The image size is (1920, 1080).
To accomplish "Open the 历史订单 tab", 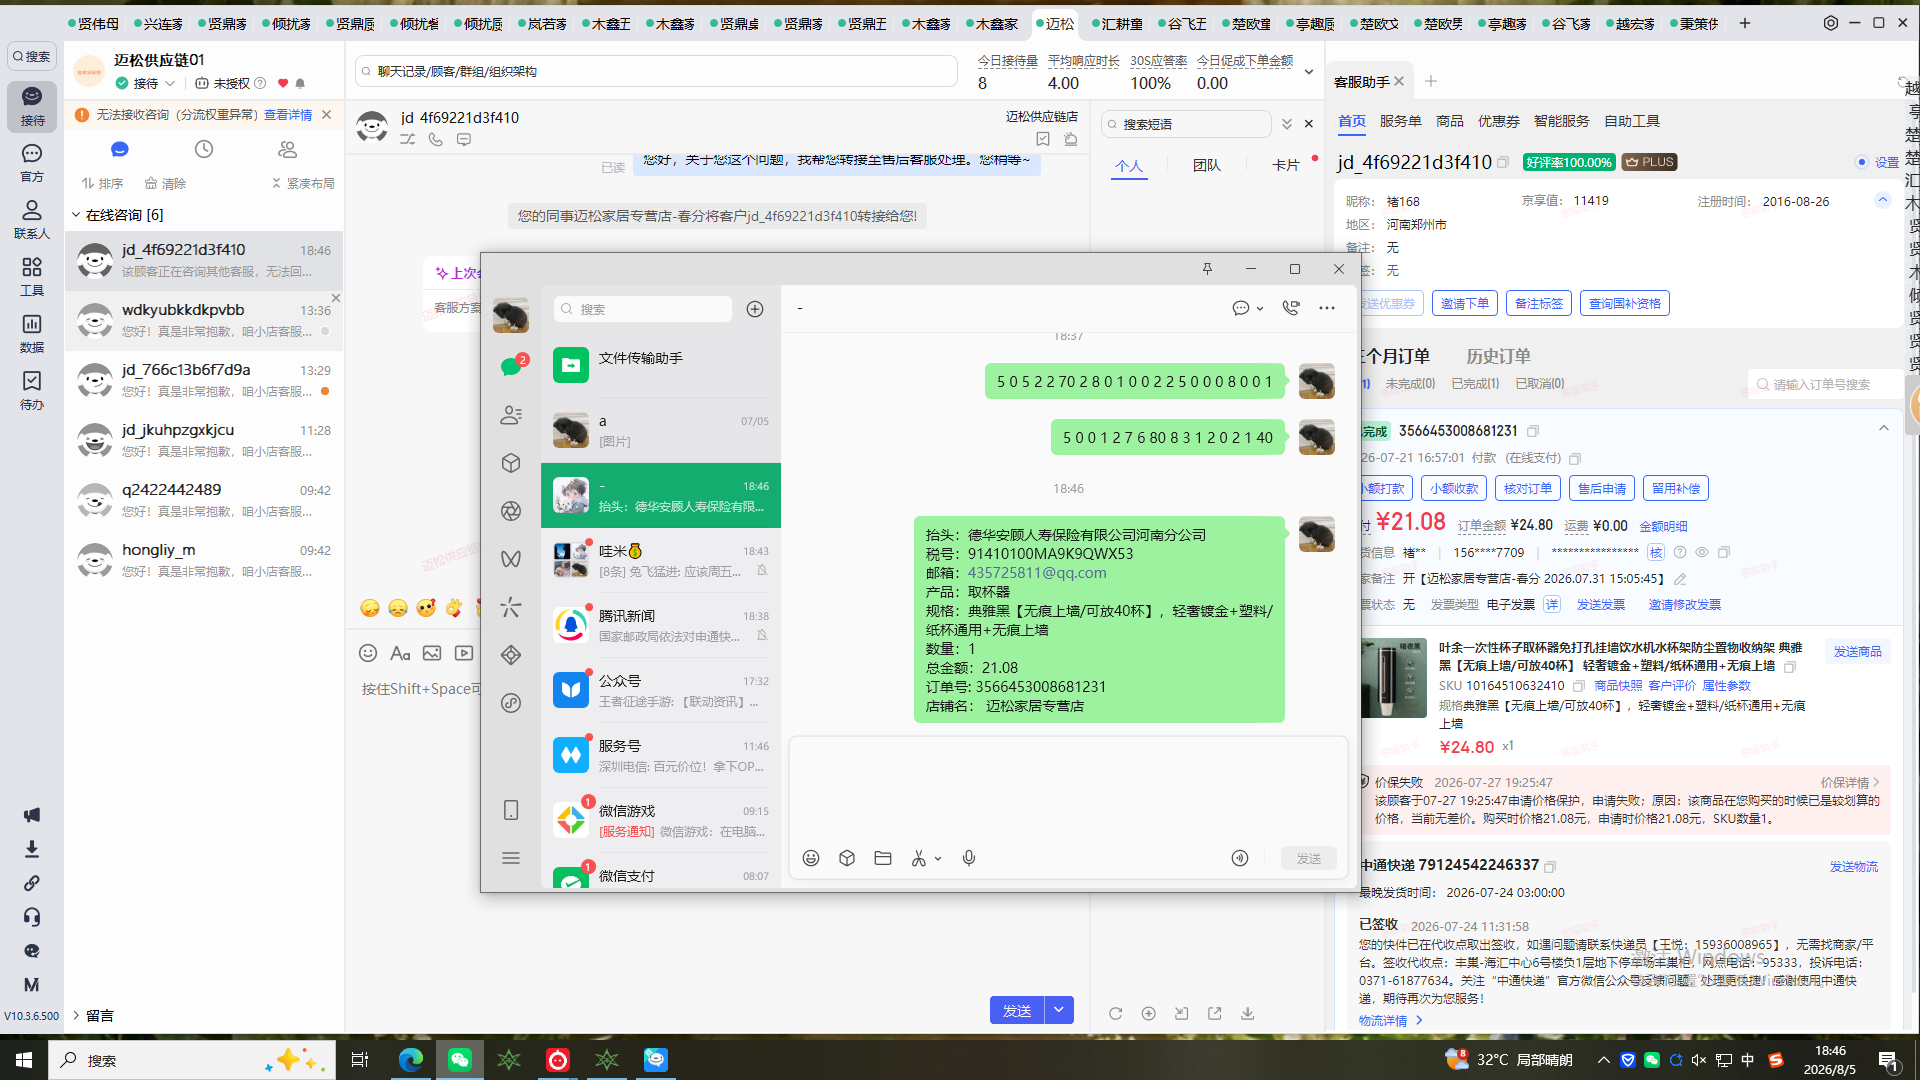I will [1498, 356].
